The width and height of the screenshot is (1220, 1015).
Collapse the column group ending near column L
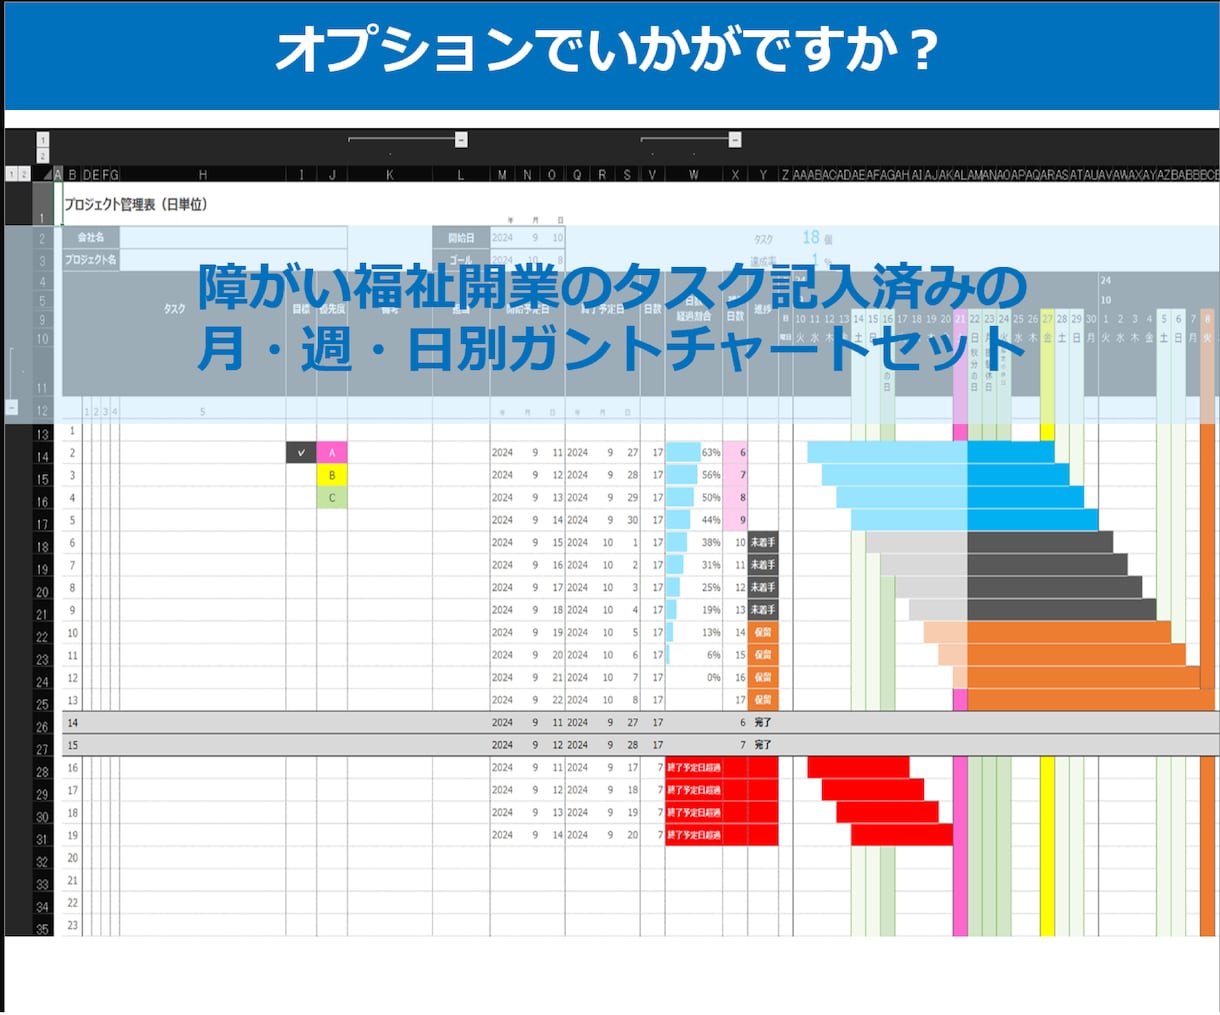[x=461, y=140]
